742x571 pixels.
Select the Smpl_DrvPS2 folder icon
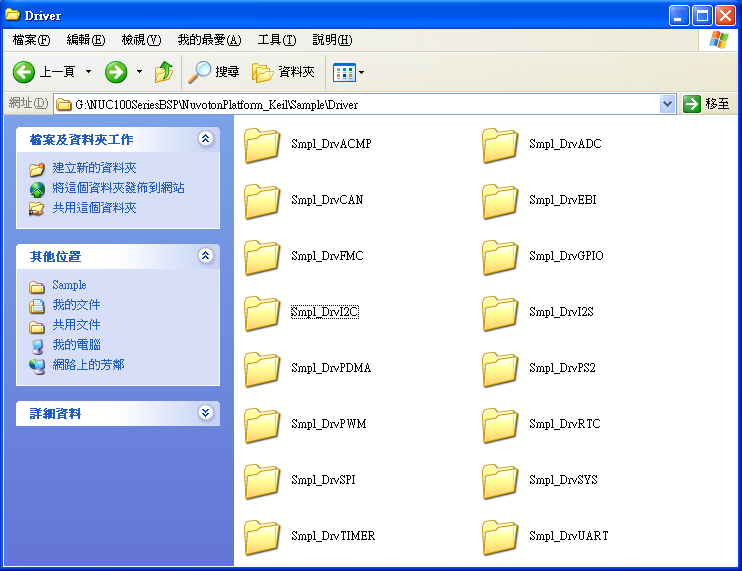coord(500,369)
